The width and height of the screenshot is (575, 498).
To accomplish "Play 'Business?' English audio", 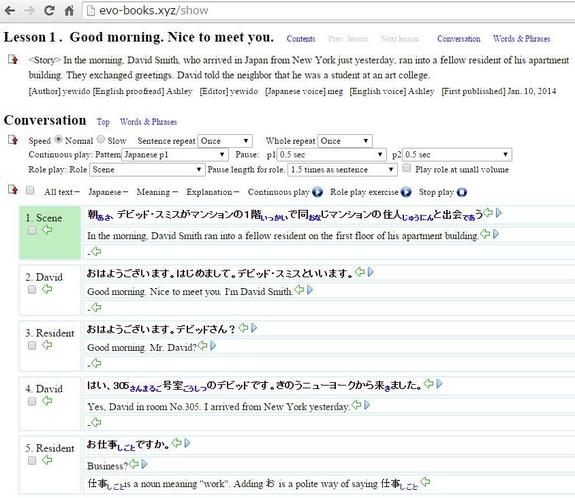I will click(x=144, y=464).
